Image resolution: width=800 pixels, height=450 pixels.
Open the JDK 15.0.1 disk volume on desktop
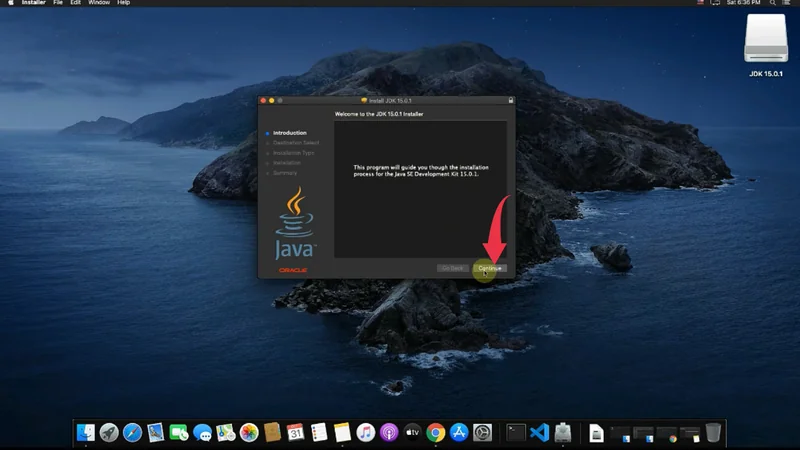[766, 41]
